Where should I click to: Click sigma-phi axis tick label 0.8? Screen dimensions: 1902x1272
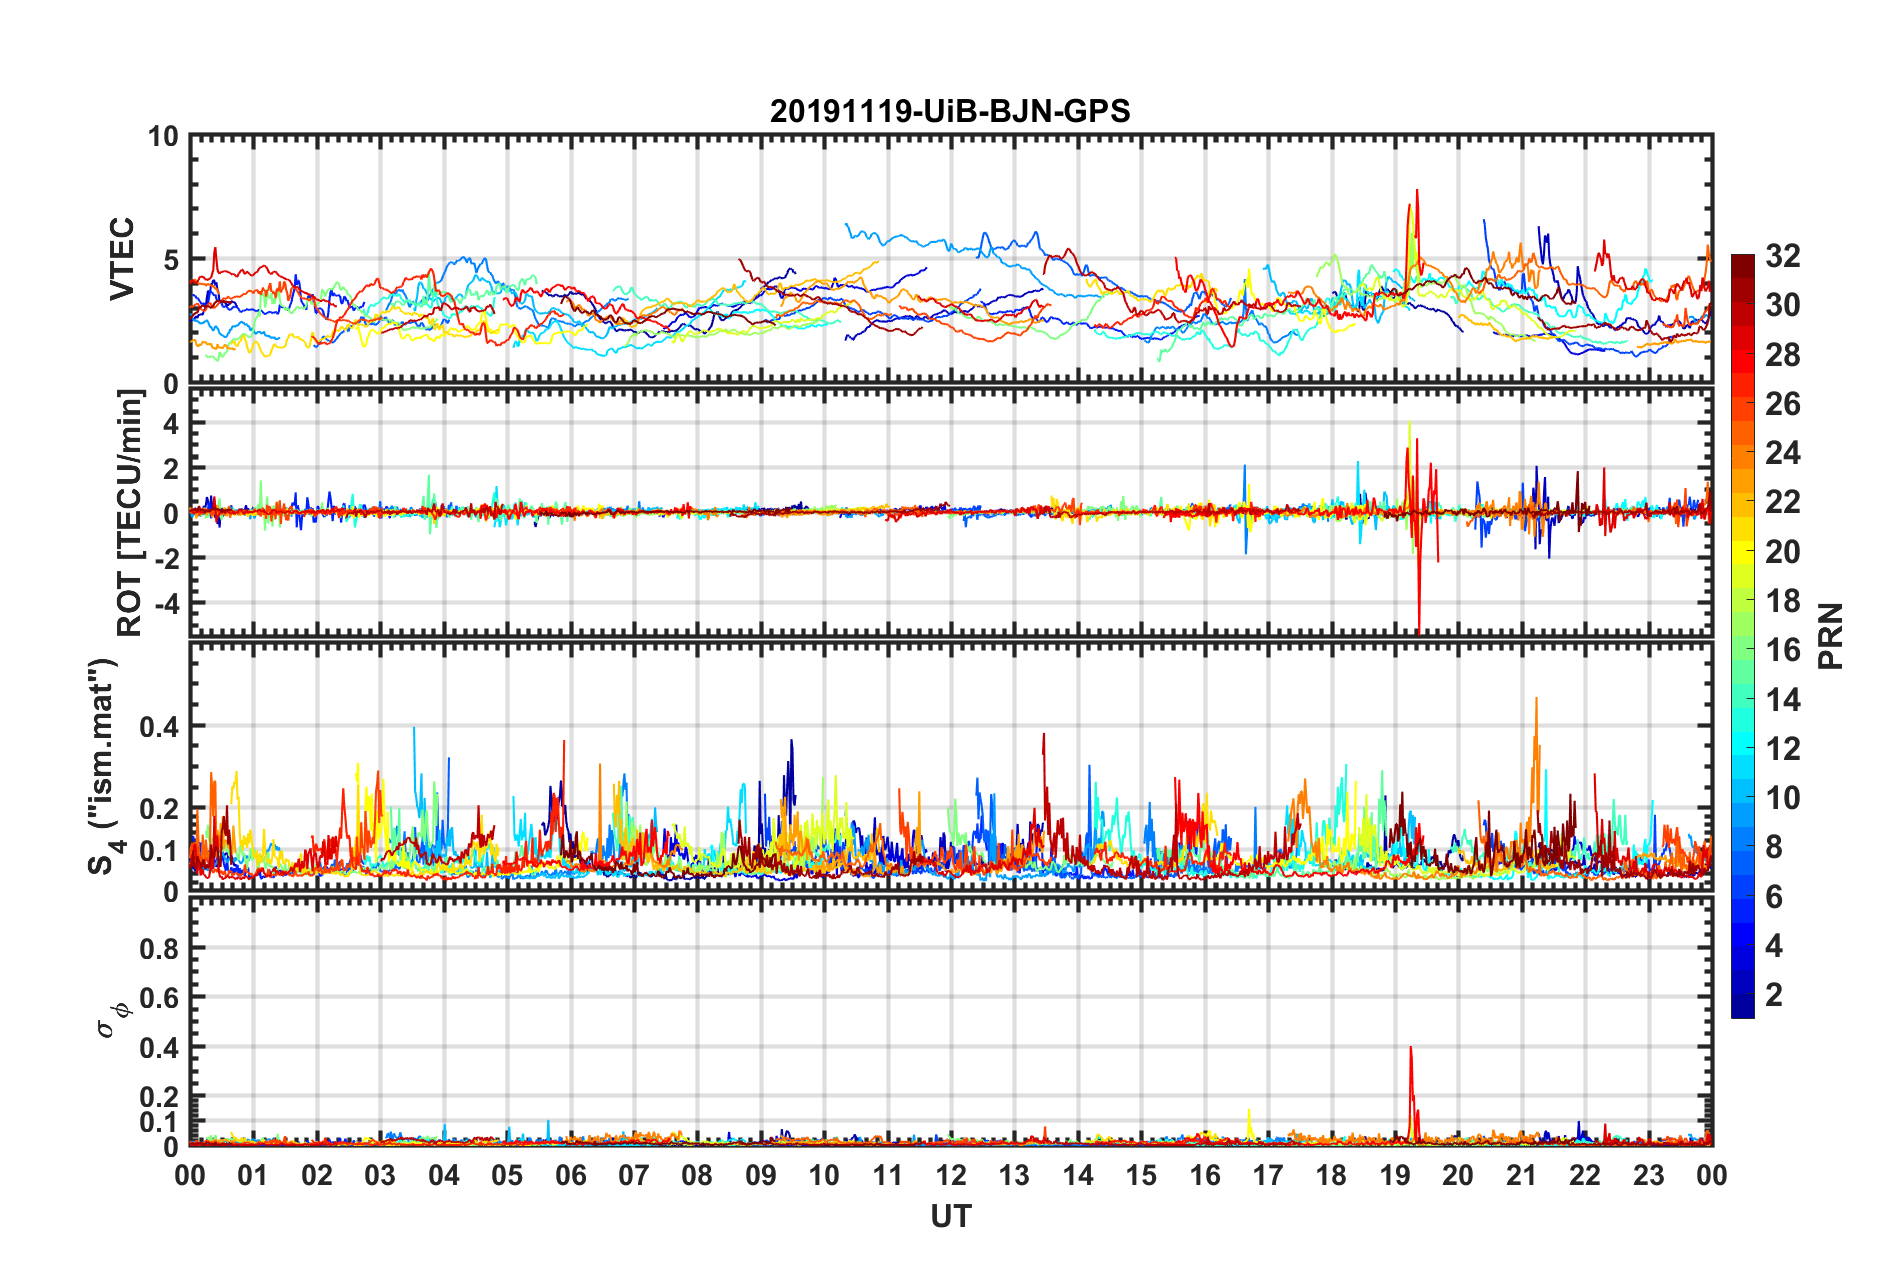coord(160,948)
